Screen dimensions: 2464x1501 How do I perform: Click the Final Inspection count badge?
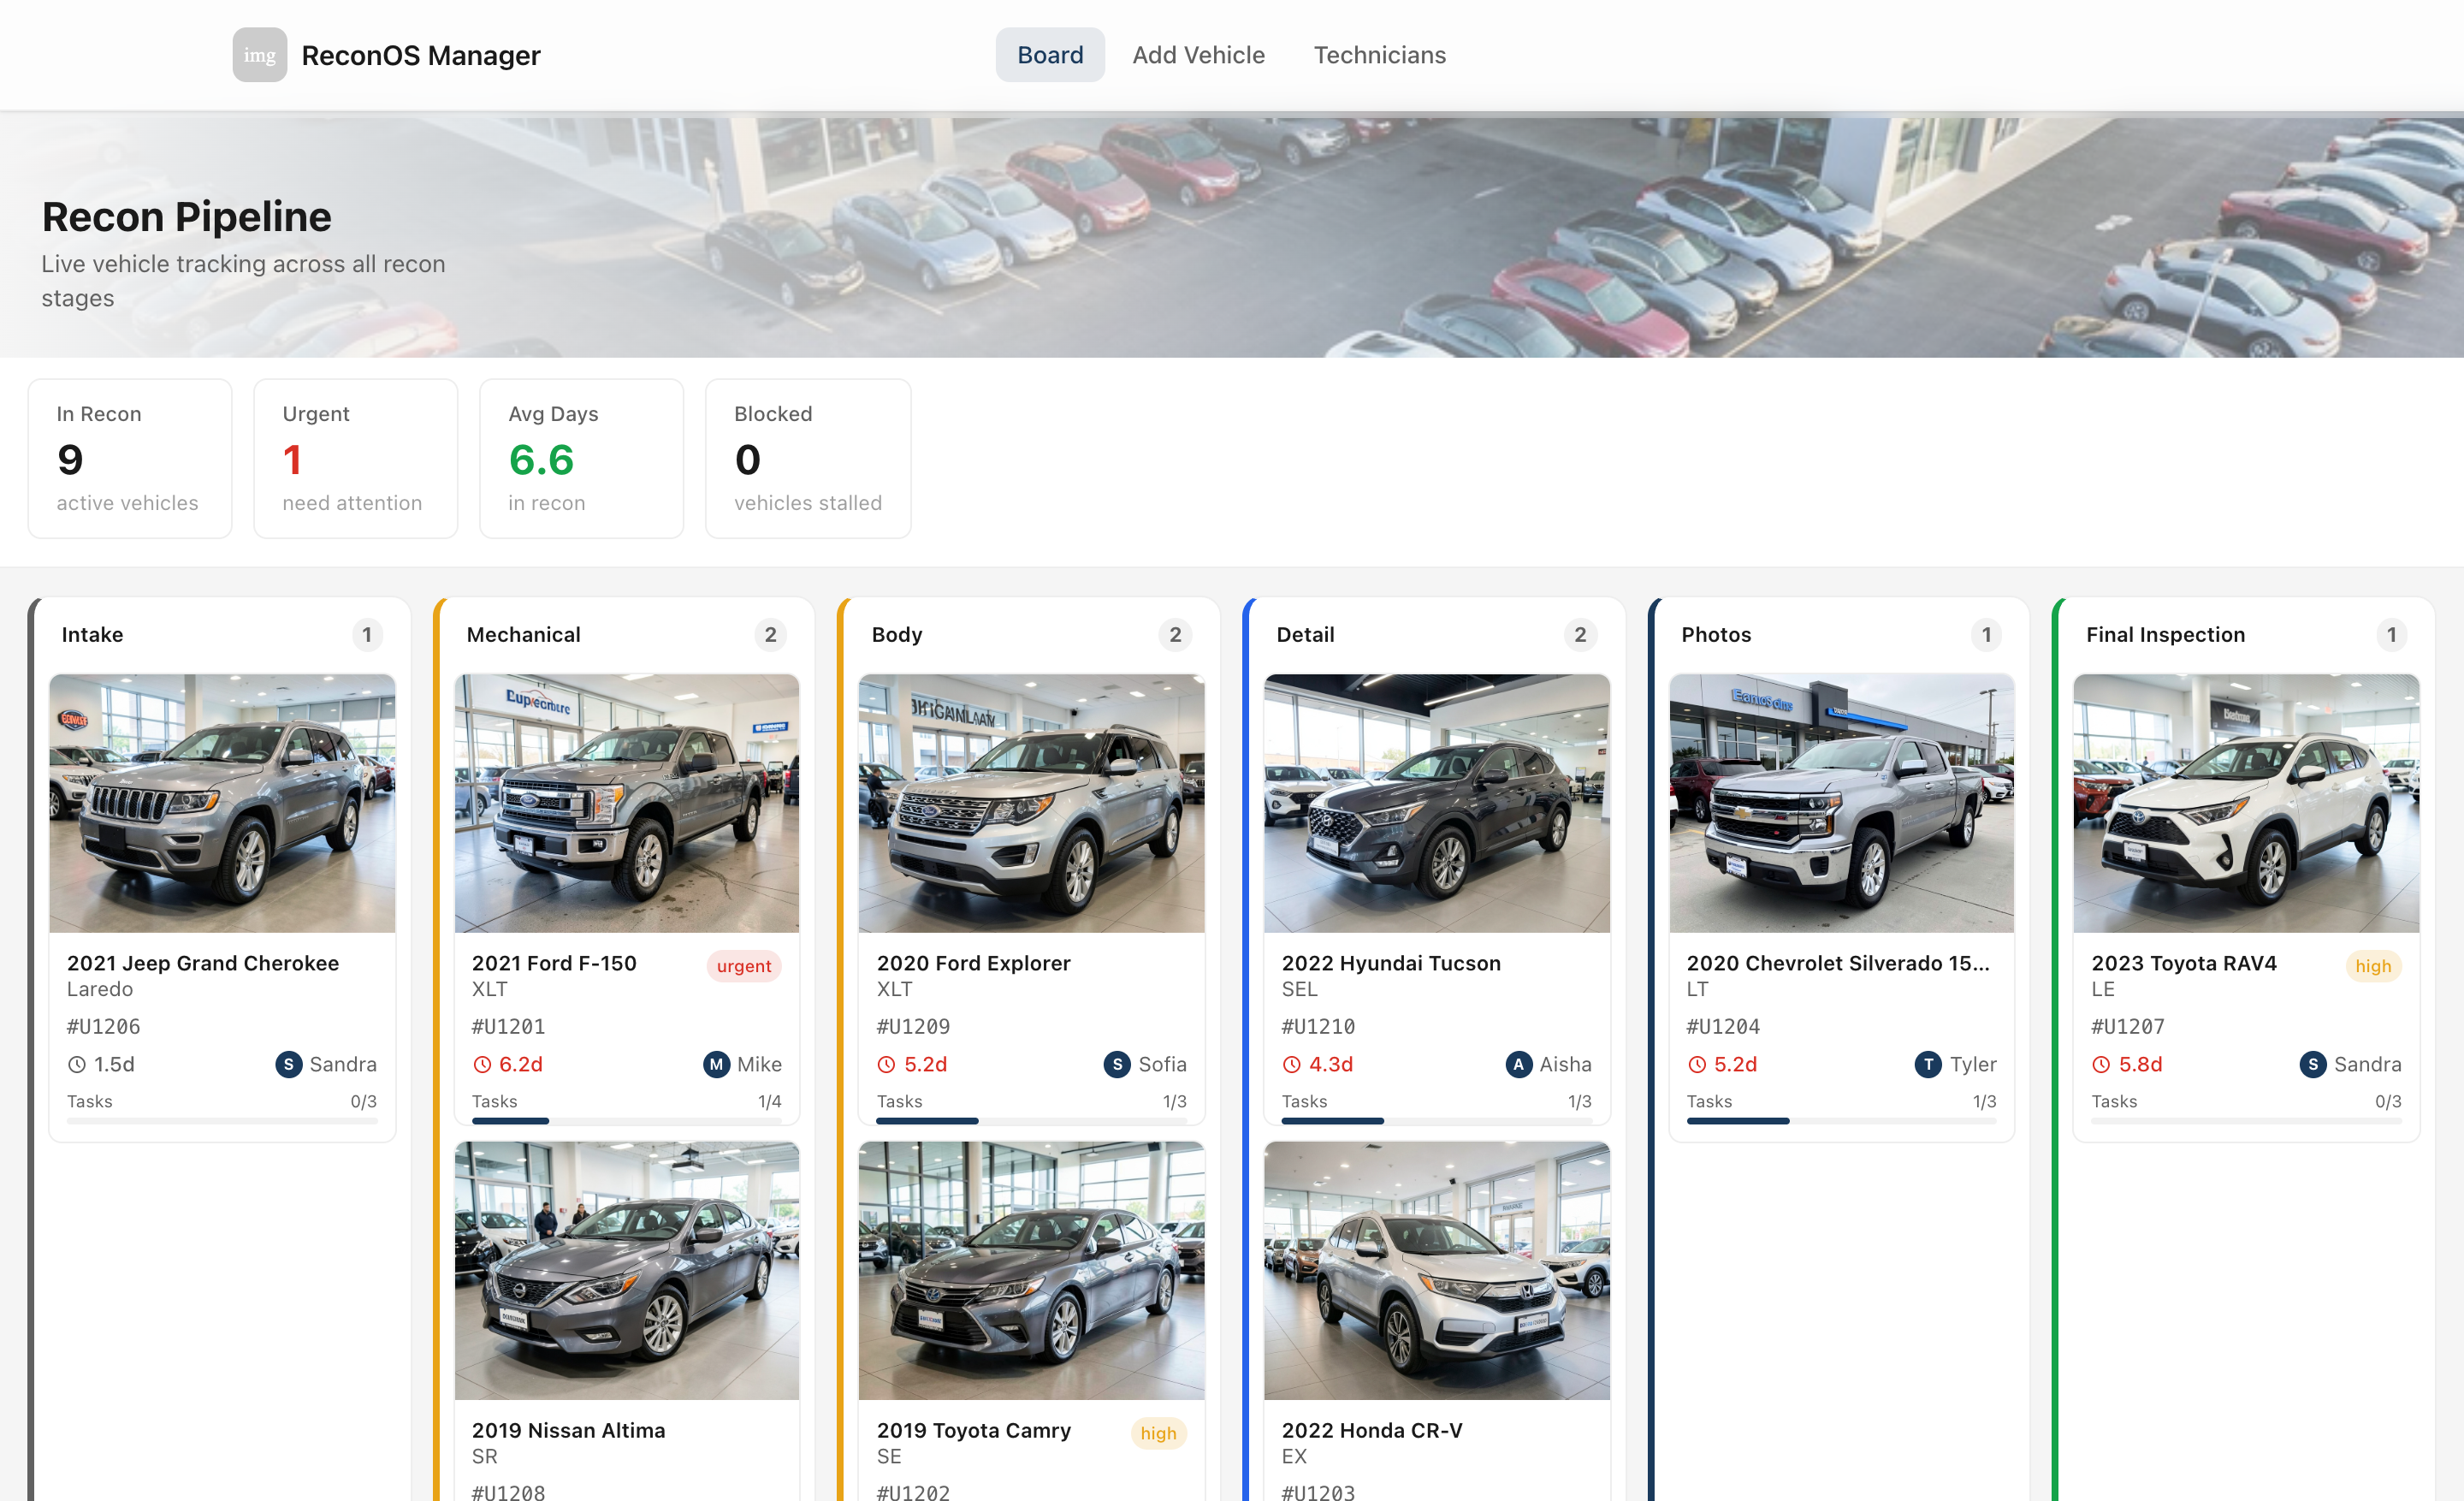tap(2391, 635)
